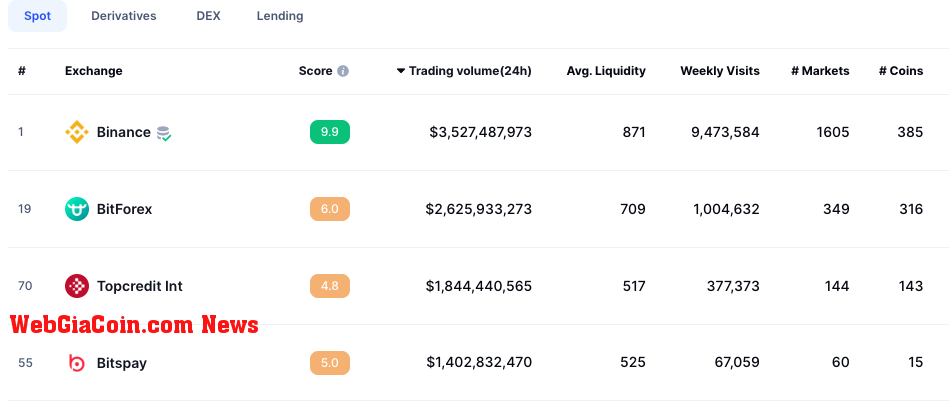Toggle Trading volume sort arrow
Screen dimensions: 949x403
click(401, 71)
